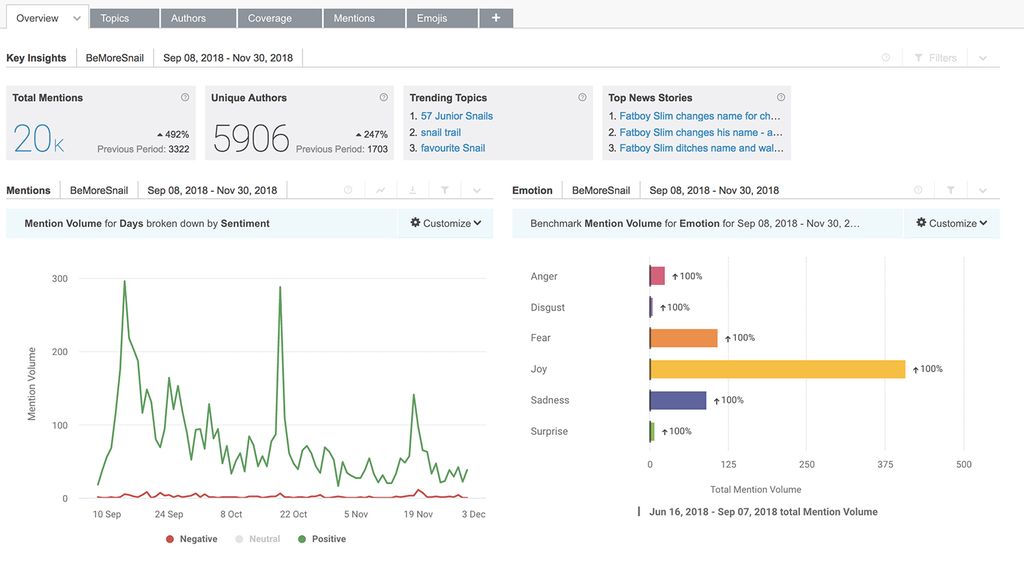Click help icon on Top News Stories card
1024x562 pixels.
781,98
